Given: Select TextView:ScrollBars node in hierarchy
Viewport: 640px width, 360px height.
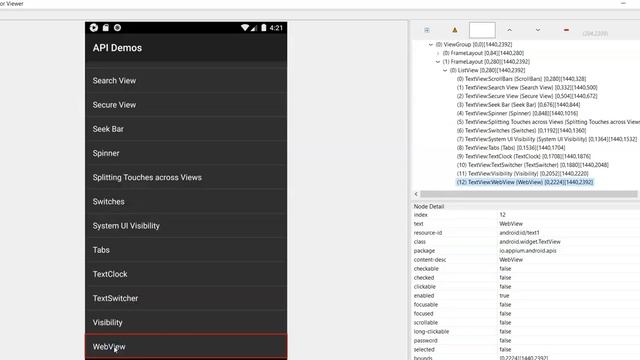Looking at the screenshot, I should (x=521, y=79).
